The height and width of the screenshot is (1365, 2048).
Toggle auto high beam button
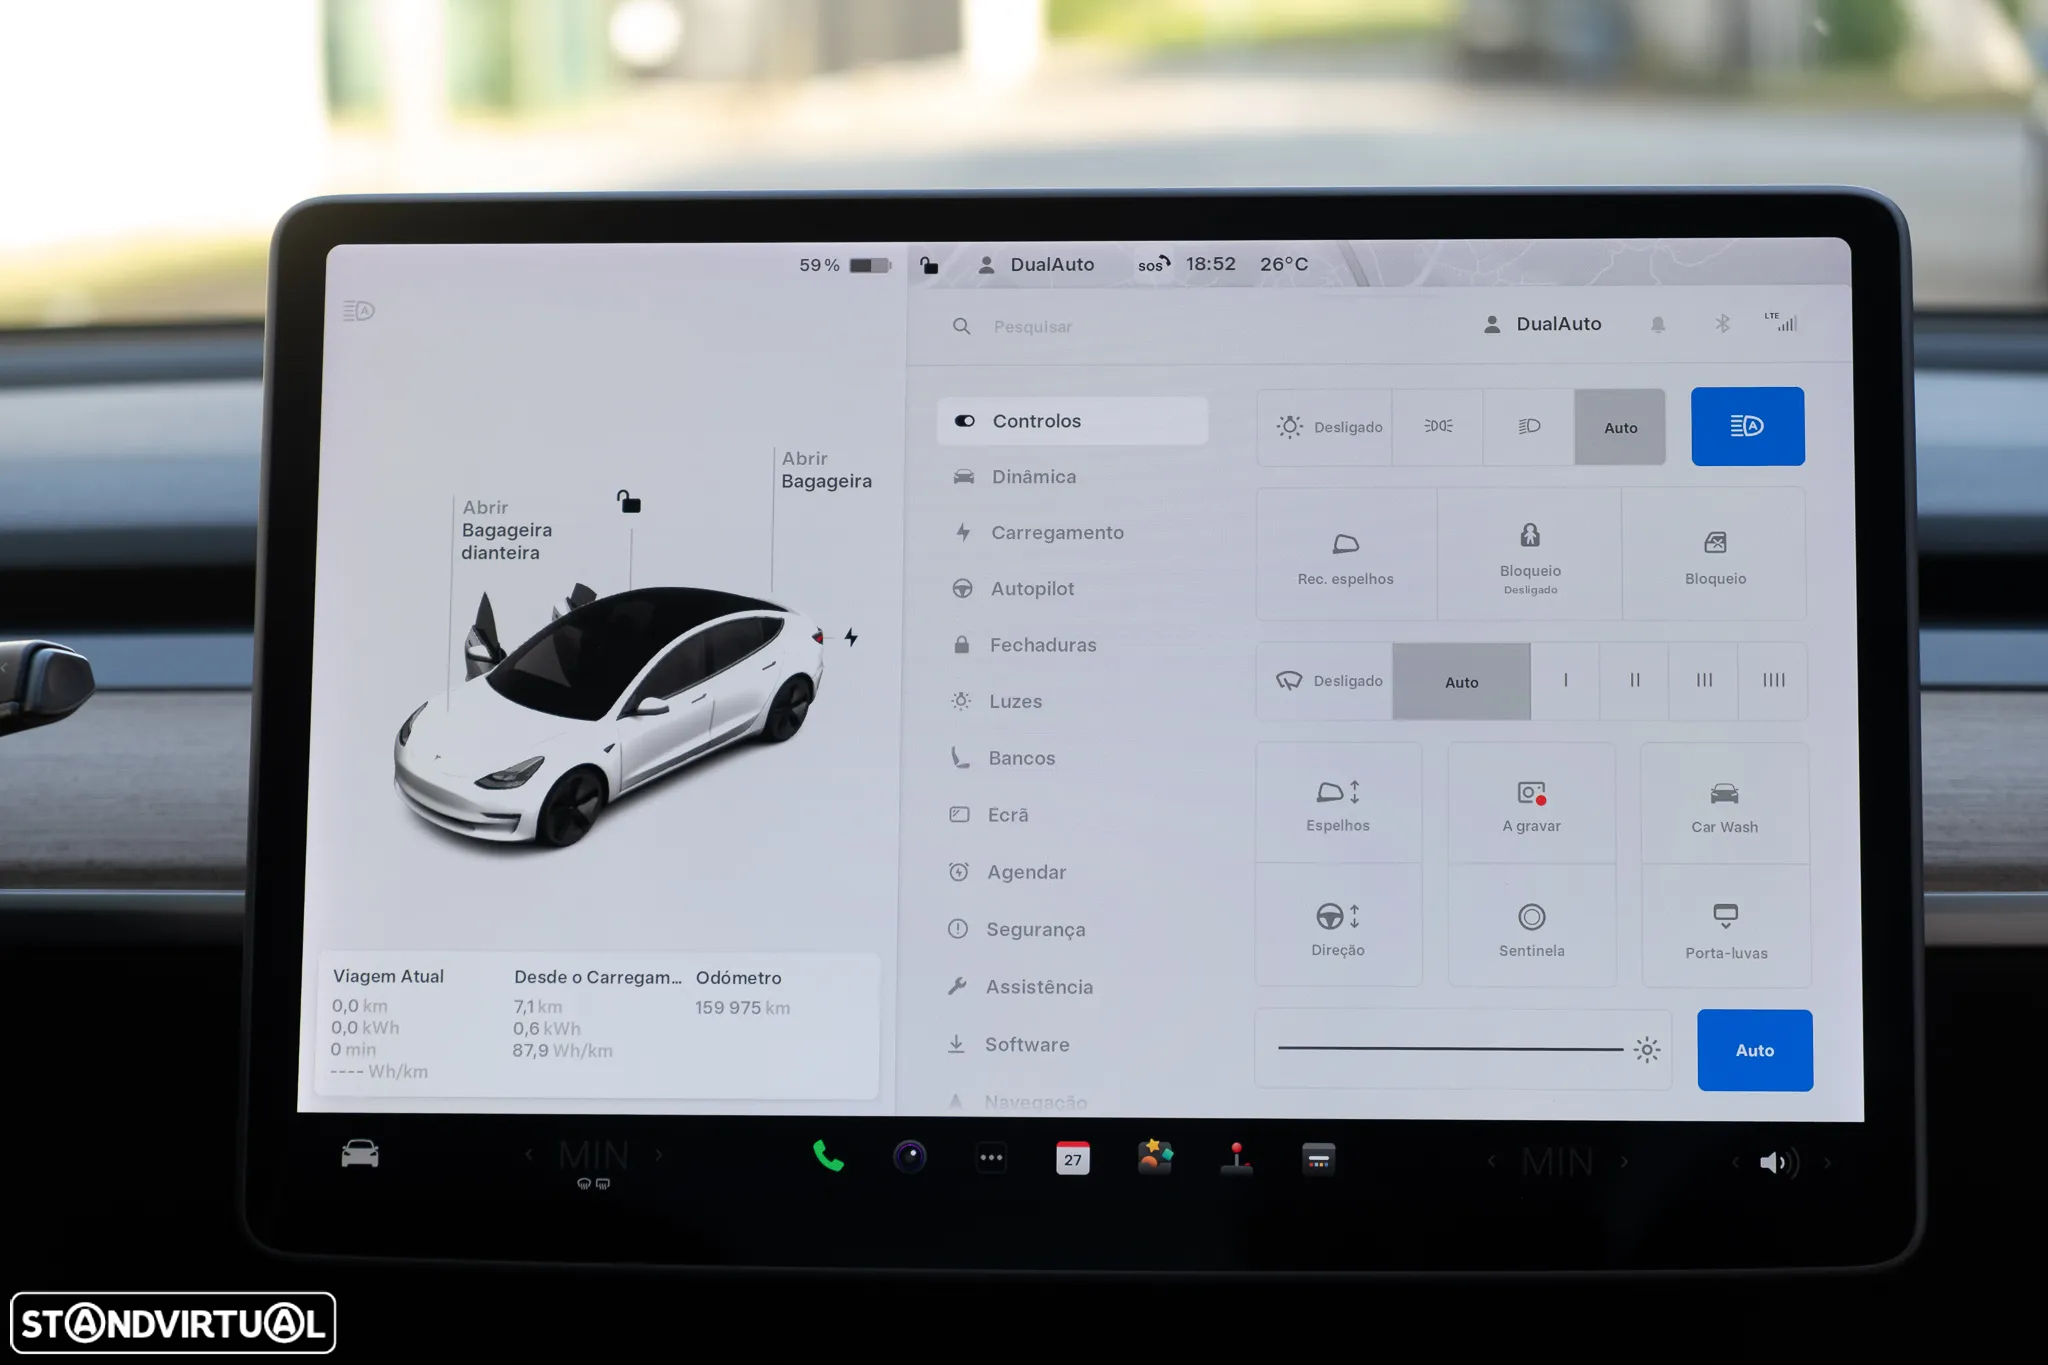[x=1748, y=426]
